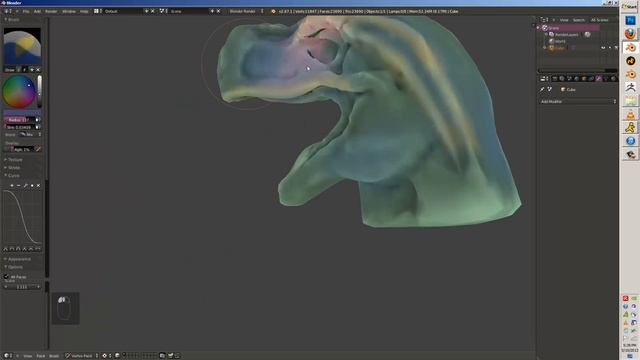Add a new scene with plus icon
Image resolution: width=640 pixels, height=360 pixels.
(212, 11)
